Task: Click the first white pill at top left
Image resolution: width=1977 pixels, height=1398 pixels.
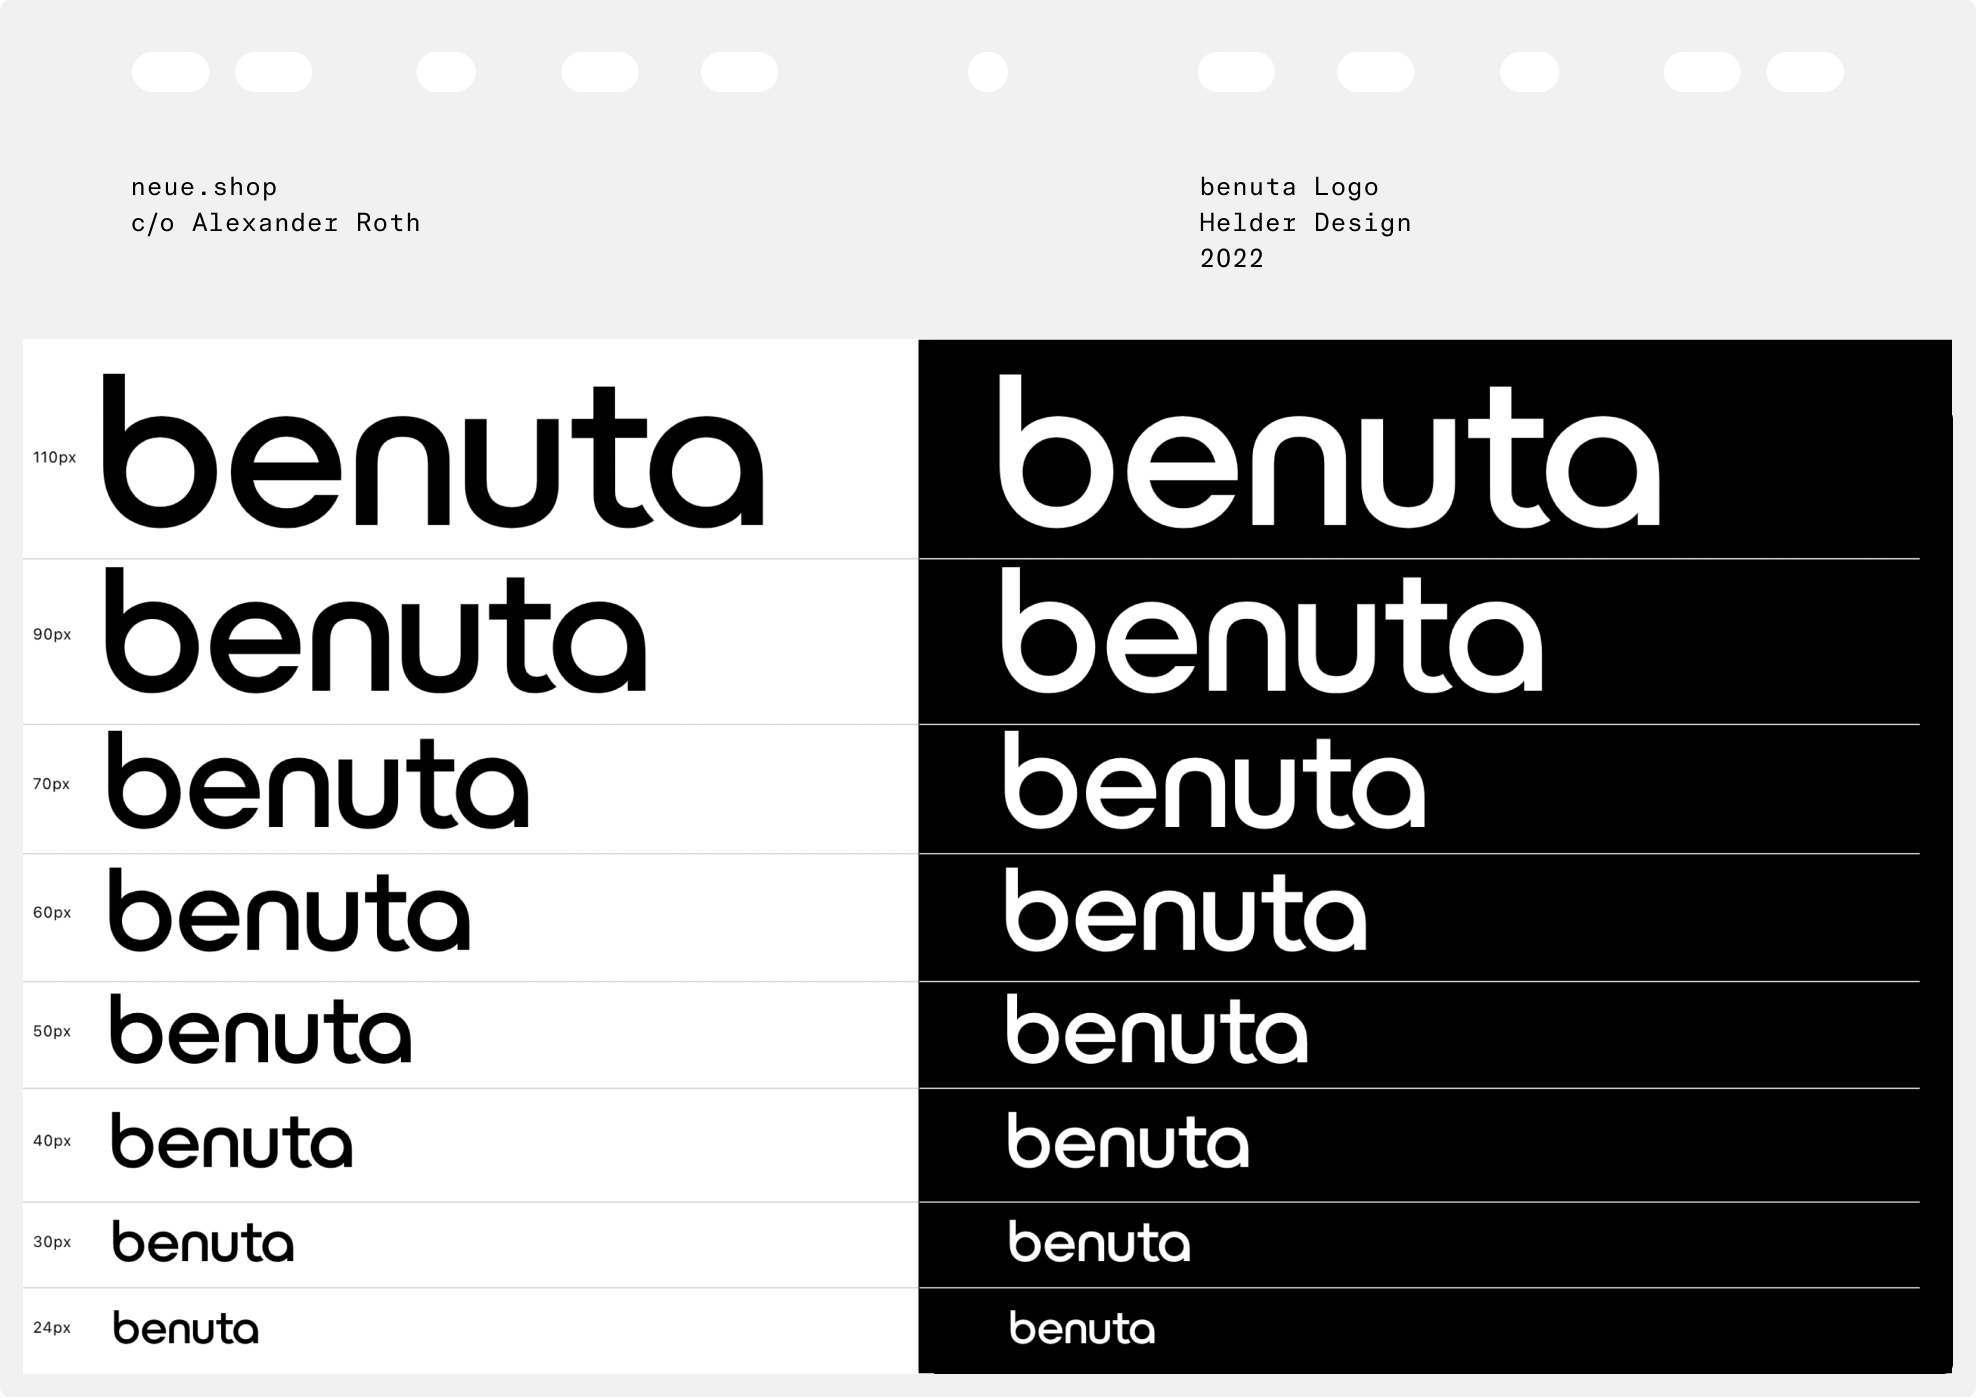Action: click(x=170, y=72)
